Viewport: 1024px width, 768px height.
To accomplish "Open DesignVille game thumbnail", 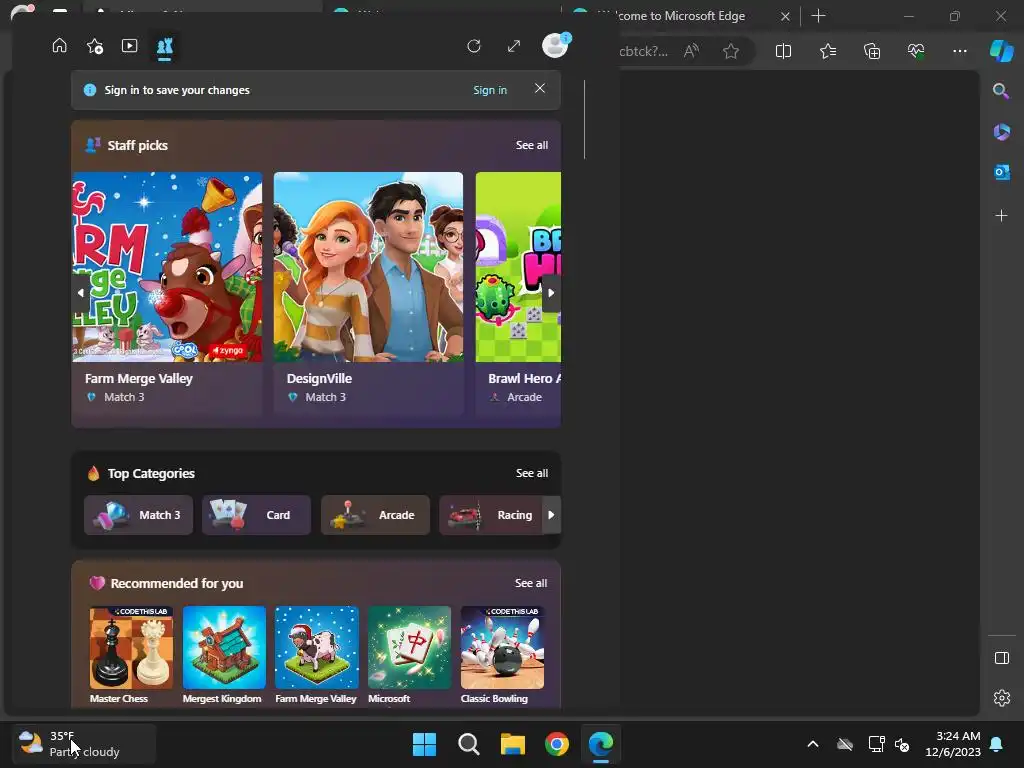I will (368, 267).
